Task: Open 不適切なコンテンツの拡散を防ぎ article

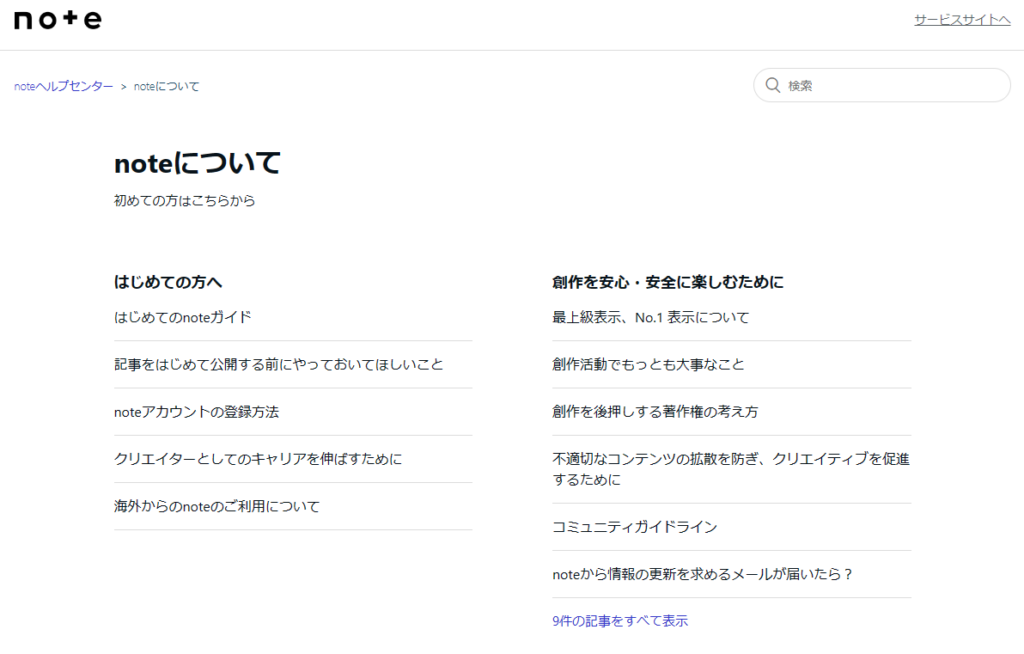Action: pyautogui.click(x=731, y=469)
